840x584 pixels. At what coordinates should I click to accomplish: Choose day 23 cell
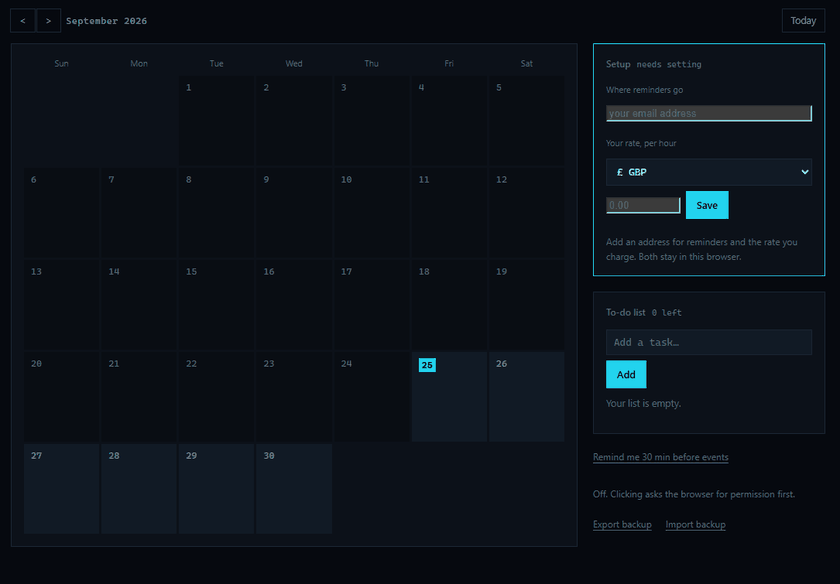tap(294, 396)
